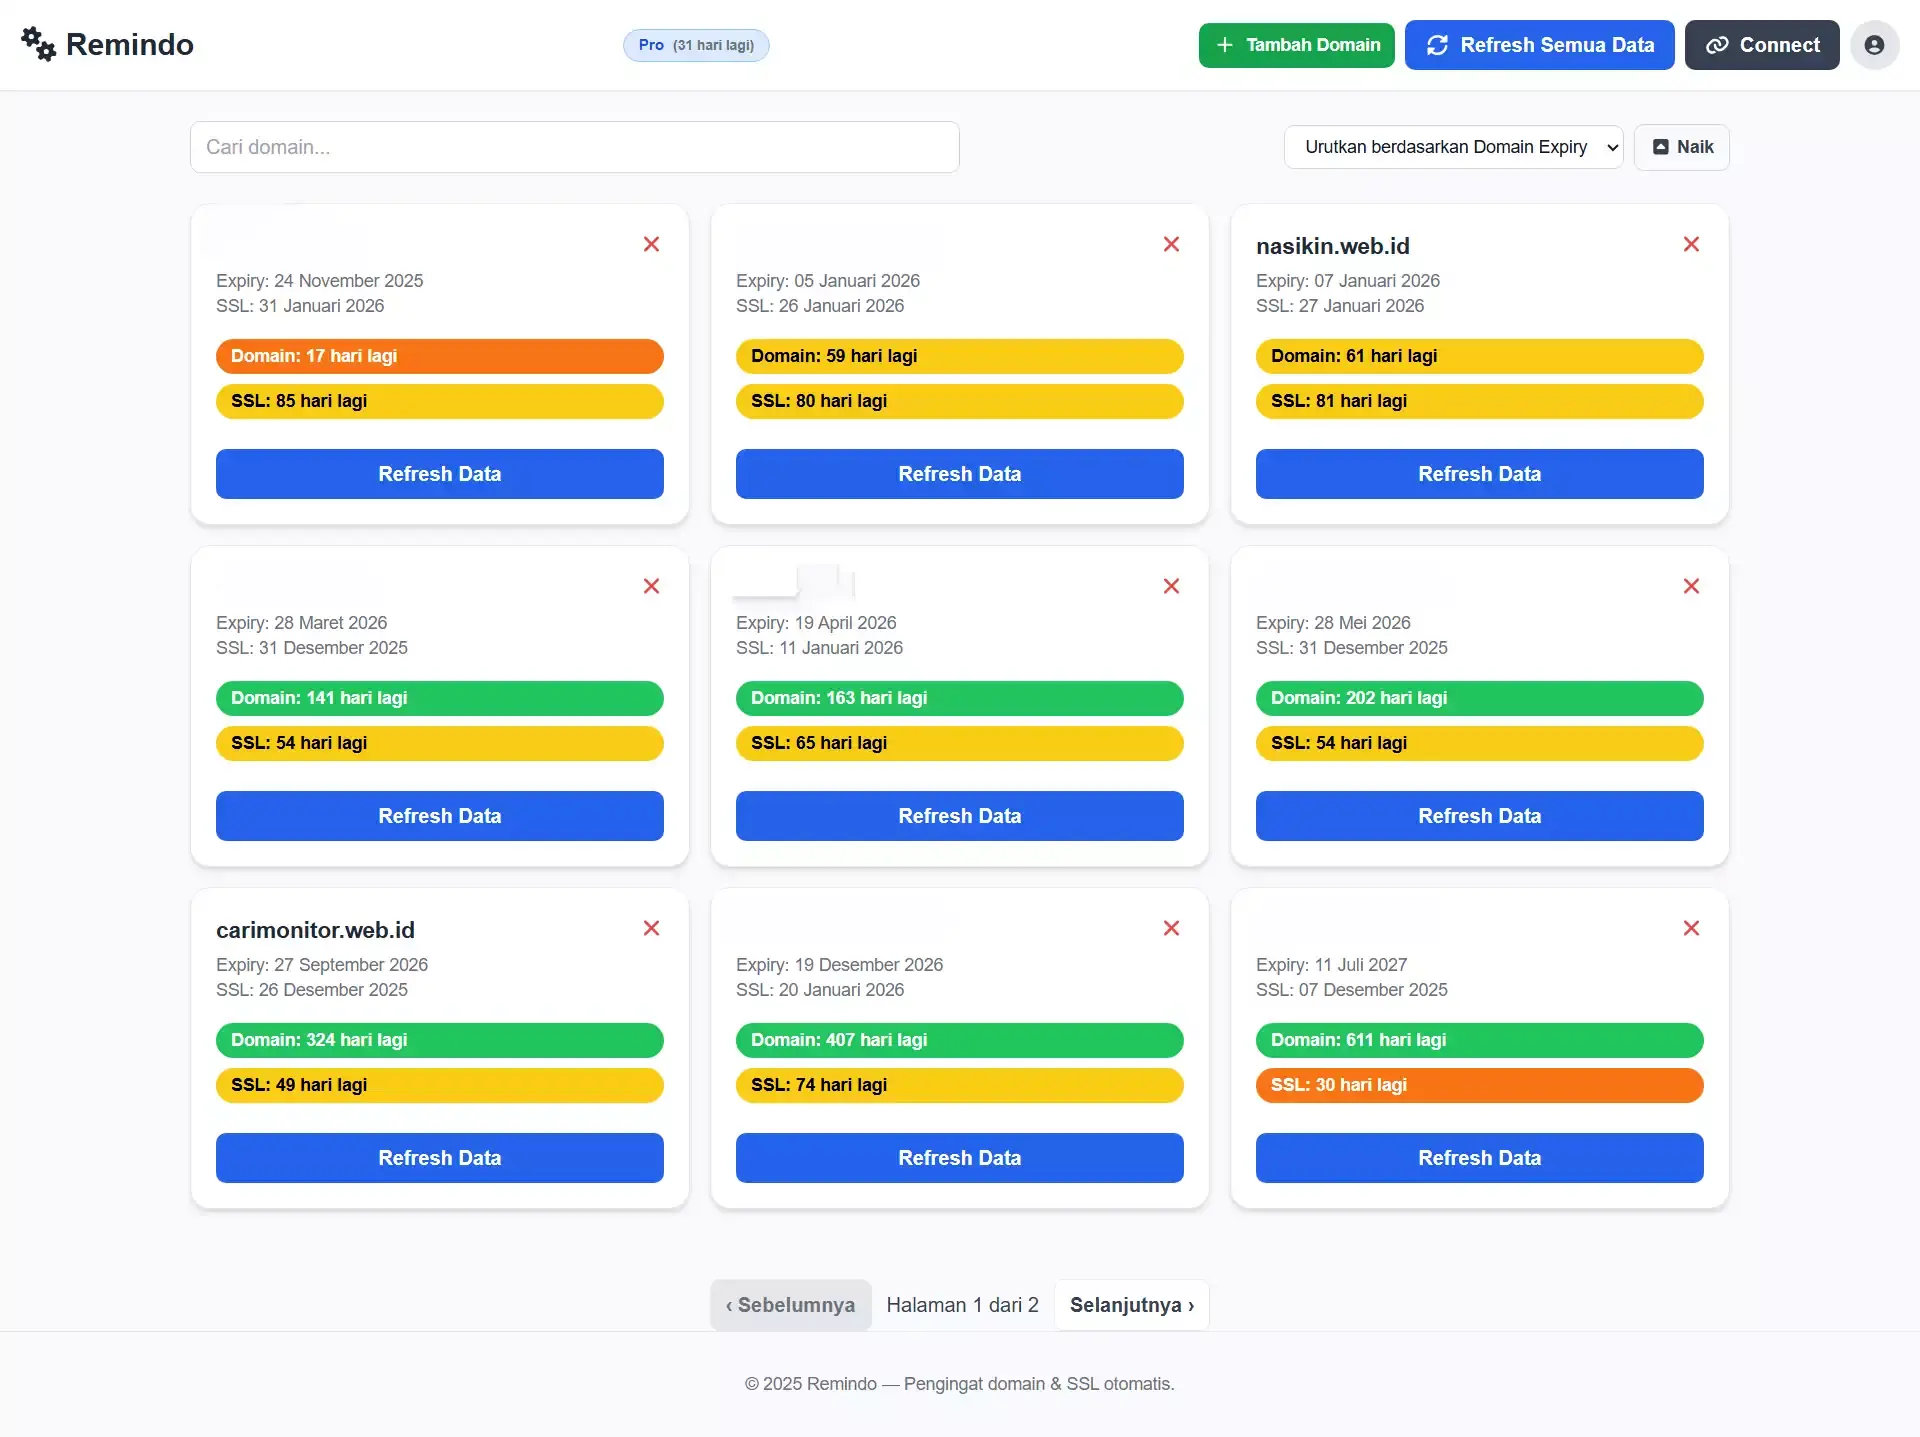The width and height of the screenshot is (1920, 1437).
Task: Click the Connect button
Action: tap(1762, 45)
